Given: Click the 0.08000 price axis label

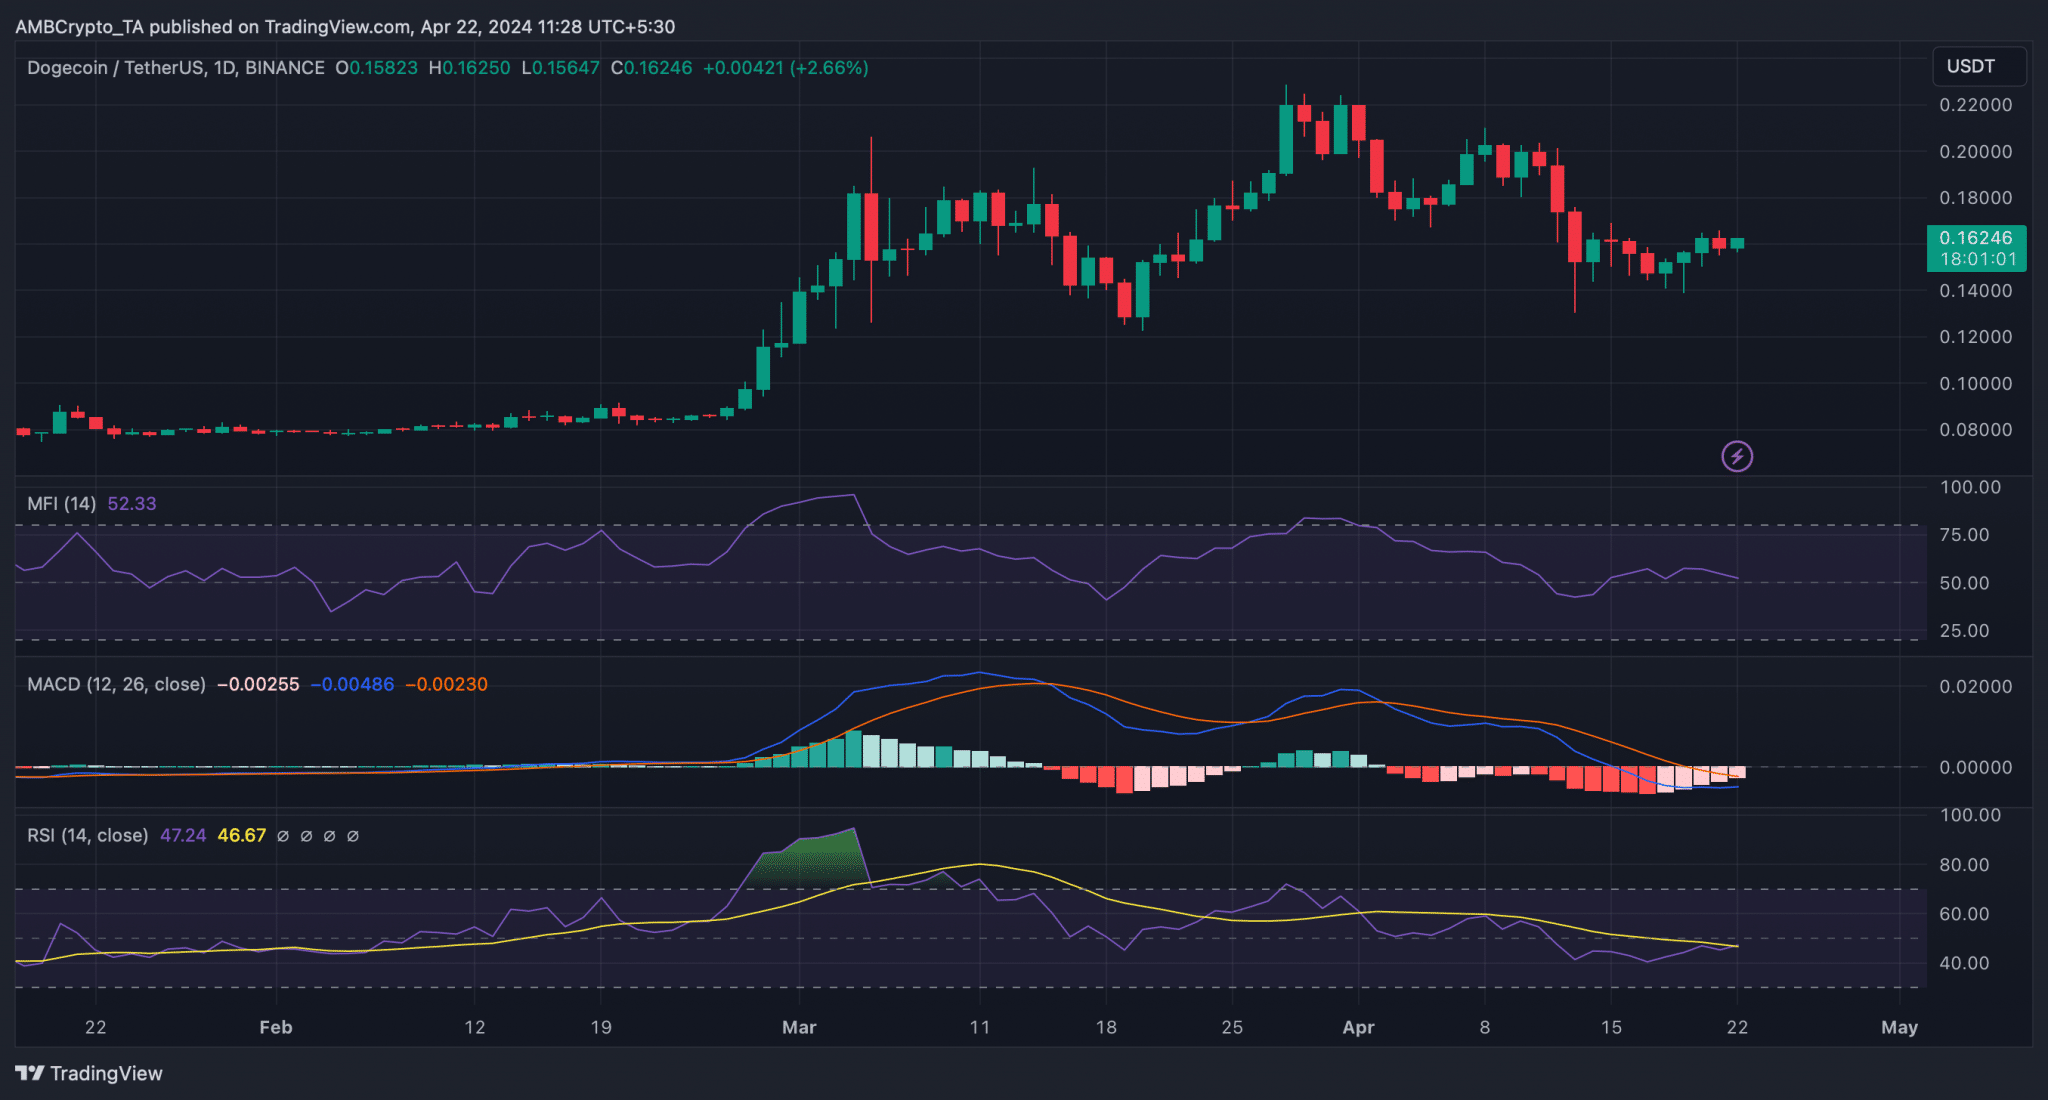Looking at the screenshot, I should pyautogui.click(x=1976, y=430).
